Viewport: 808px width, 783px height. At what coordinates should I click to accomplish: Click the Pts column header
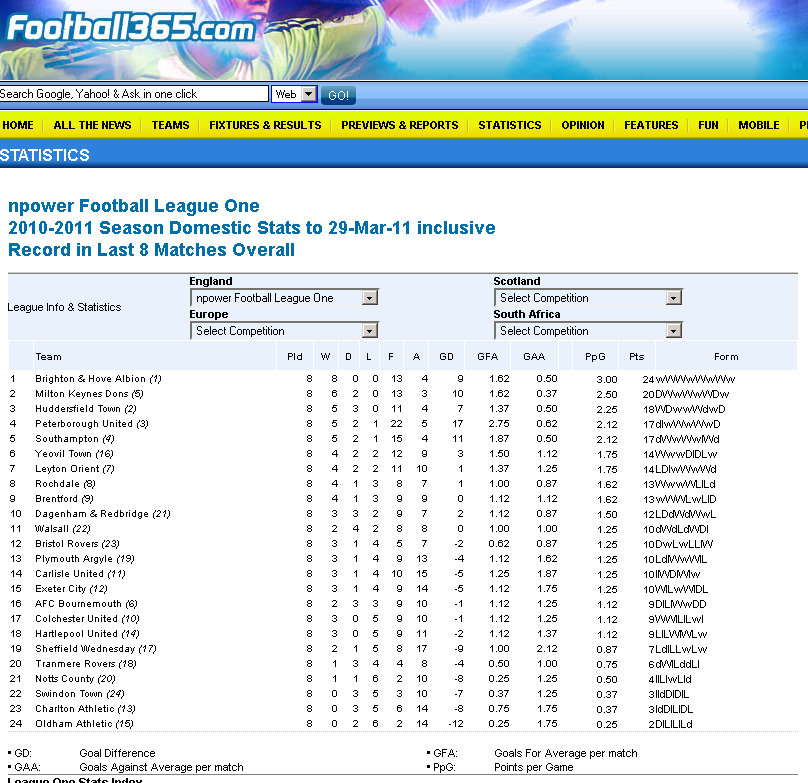tap(636, 357)
